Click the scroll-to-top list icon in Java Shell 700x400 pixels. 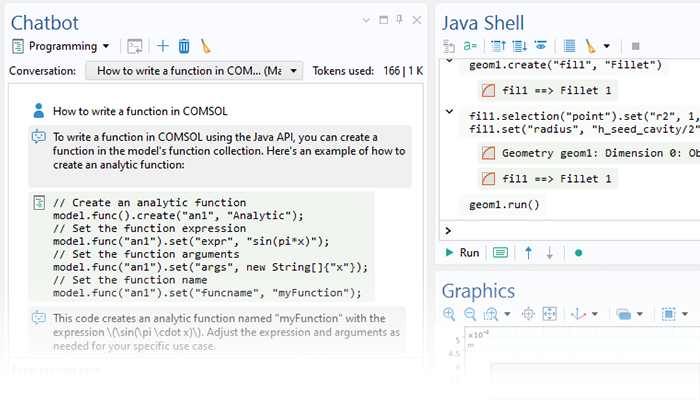pyautogui.click(x=498, y=46)
